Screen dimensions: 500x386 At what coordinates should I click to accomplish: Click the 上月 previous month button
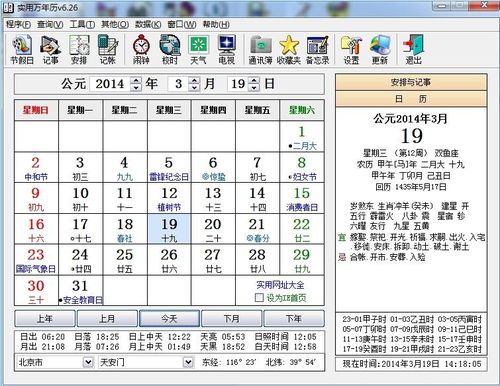coord(107,319)
